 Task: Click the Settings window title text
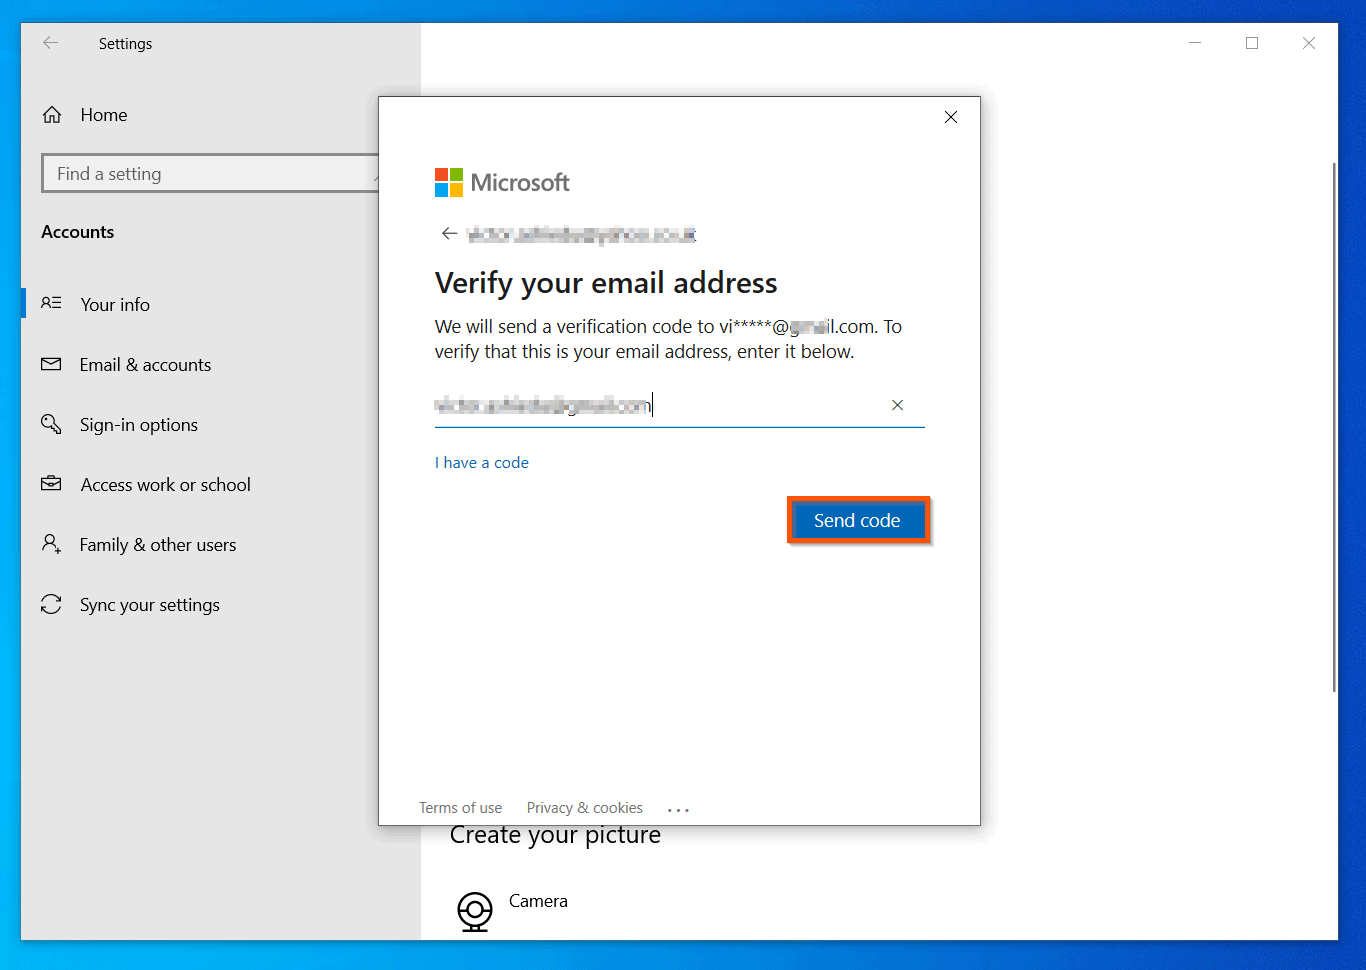[126, 44]
